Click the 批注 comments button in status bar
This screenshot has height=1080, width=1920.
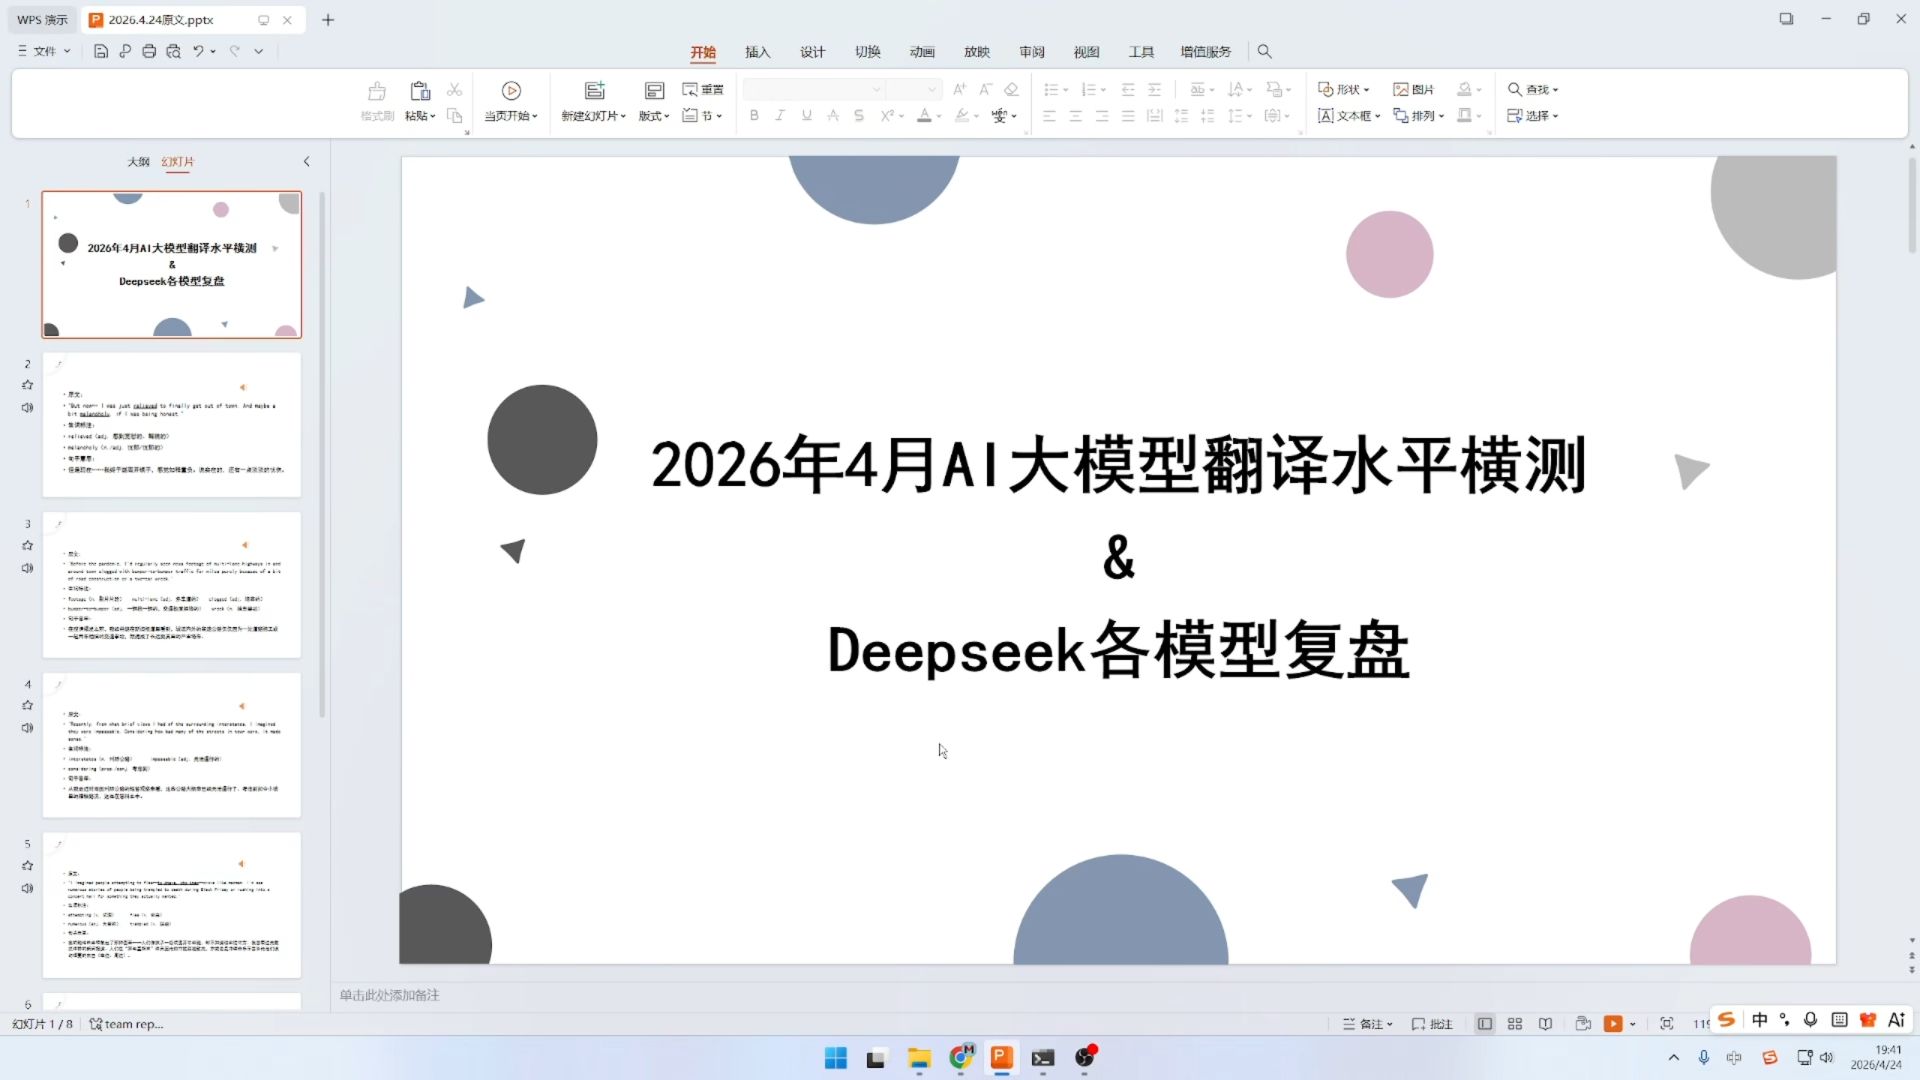coord(1432,1024)
